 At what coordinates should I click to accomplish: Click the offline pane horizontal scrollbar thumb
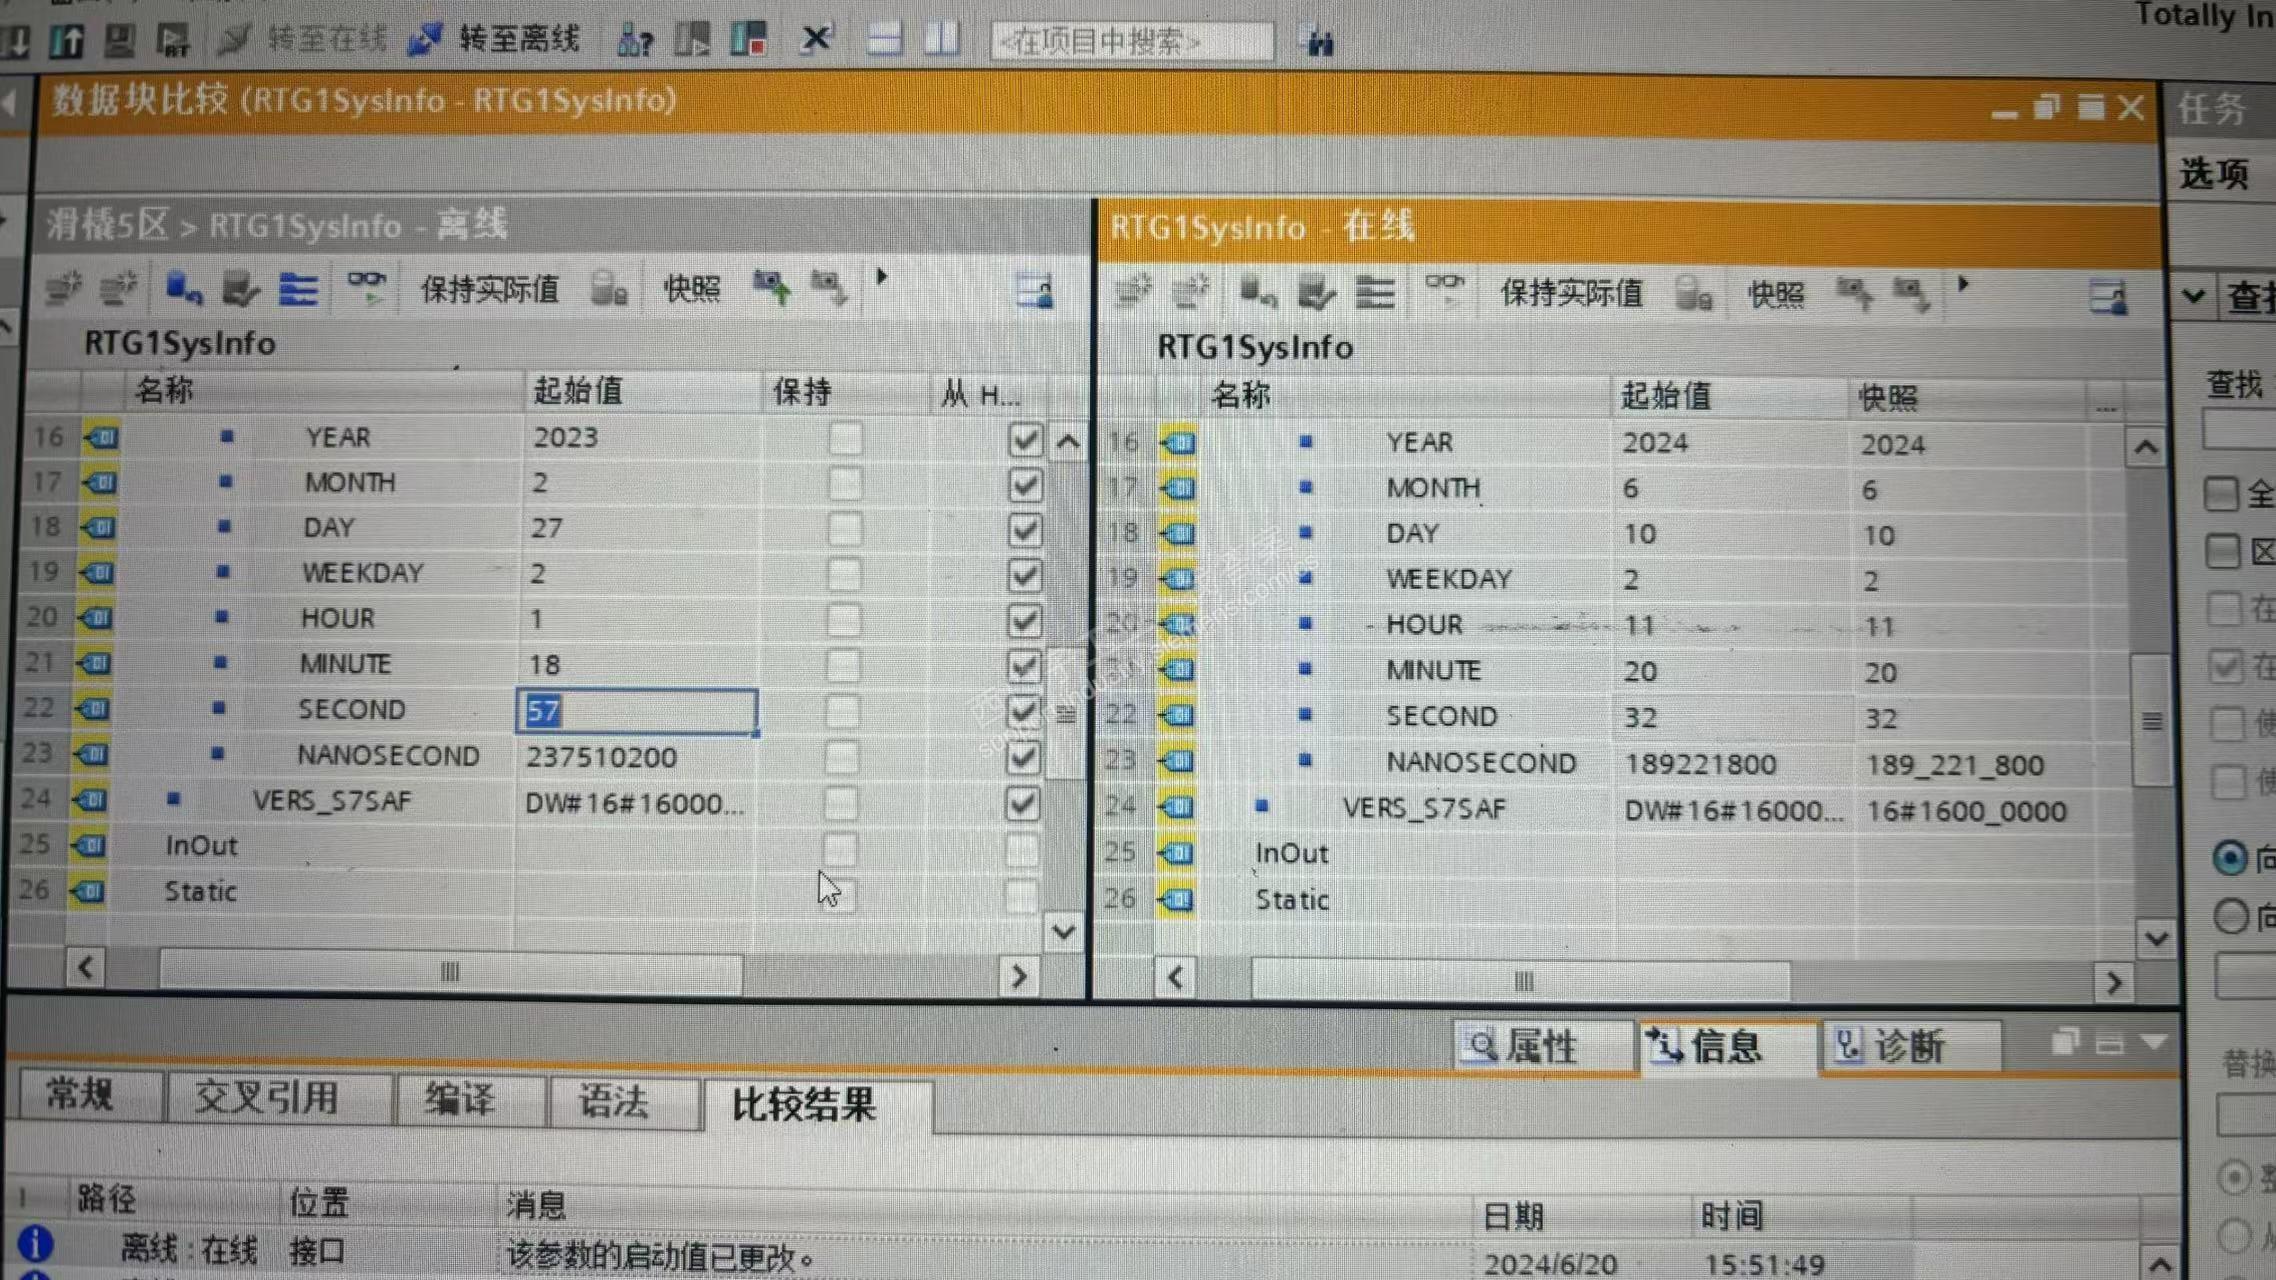click(x=450, y=971)
